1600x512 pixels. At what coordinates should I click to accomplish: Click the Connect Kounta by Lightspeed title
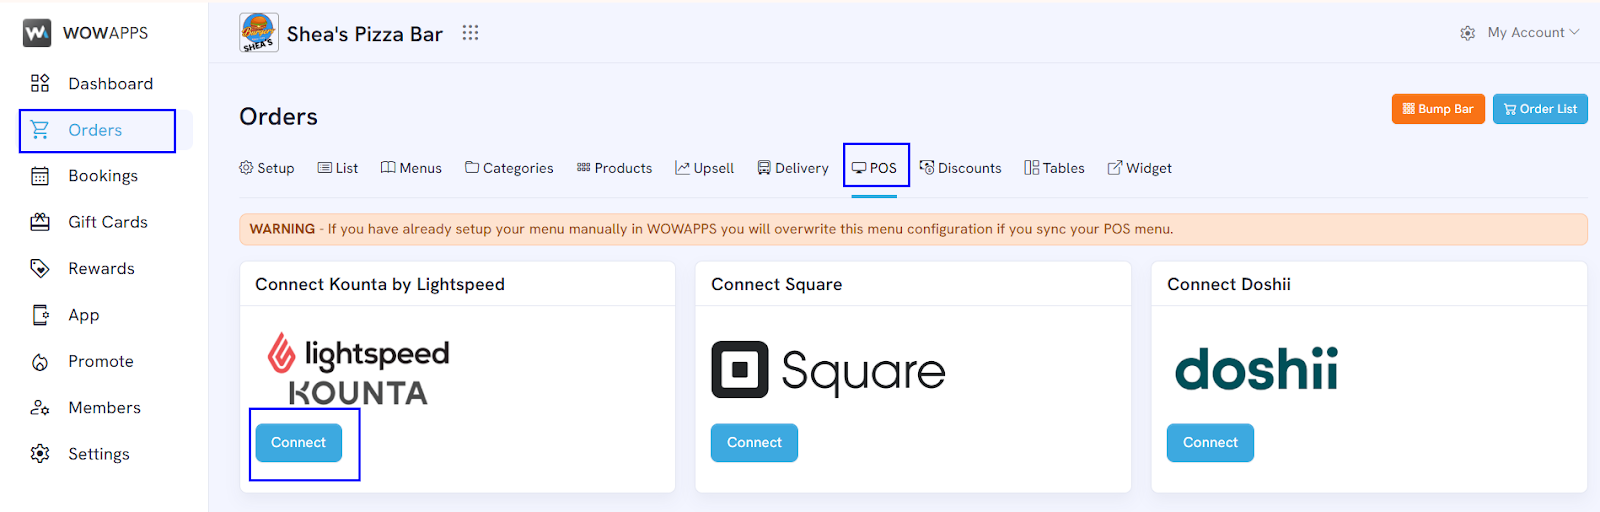380,285
